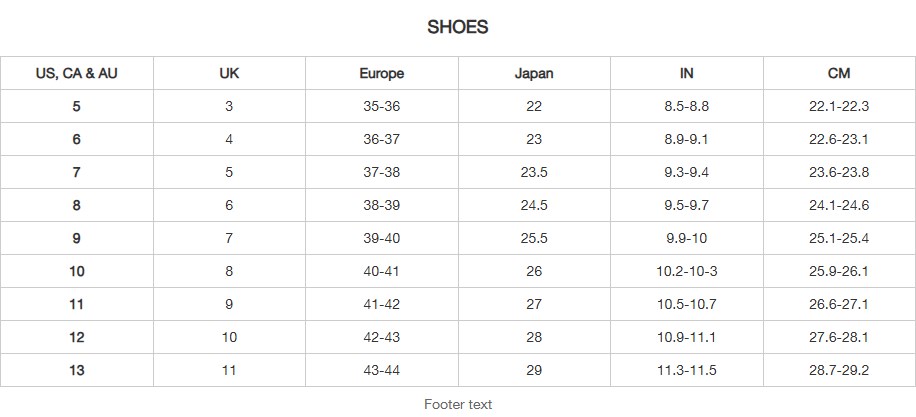Click US size 13 cell
Viewport: 916px width, 417px height.
tap(77, 370)
